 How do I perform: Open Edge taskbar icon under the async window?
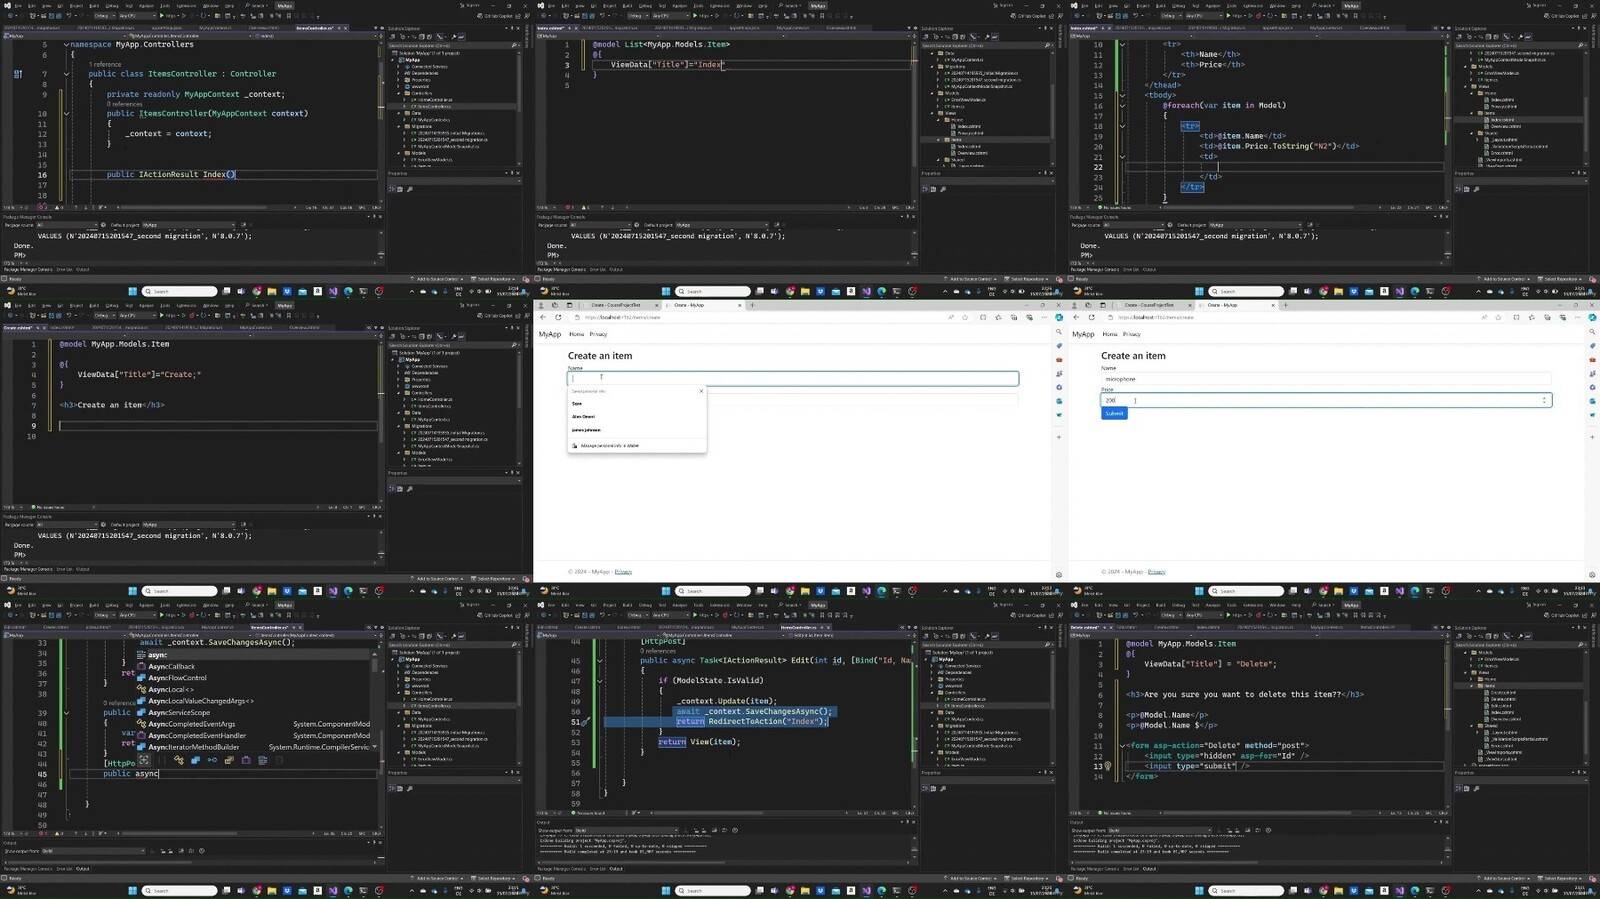(x=348, y=890)
